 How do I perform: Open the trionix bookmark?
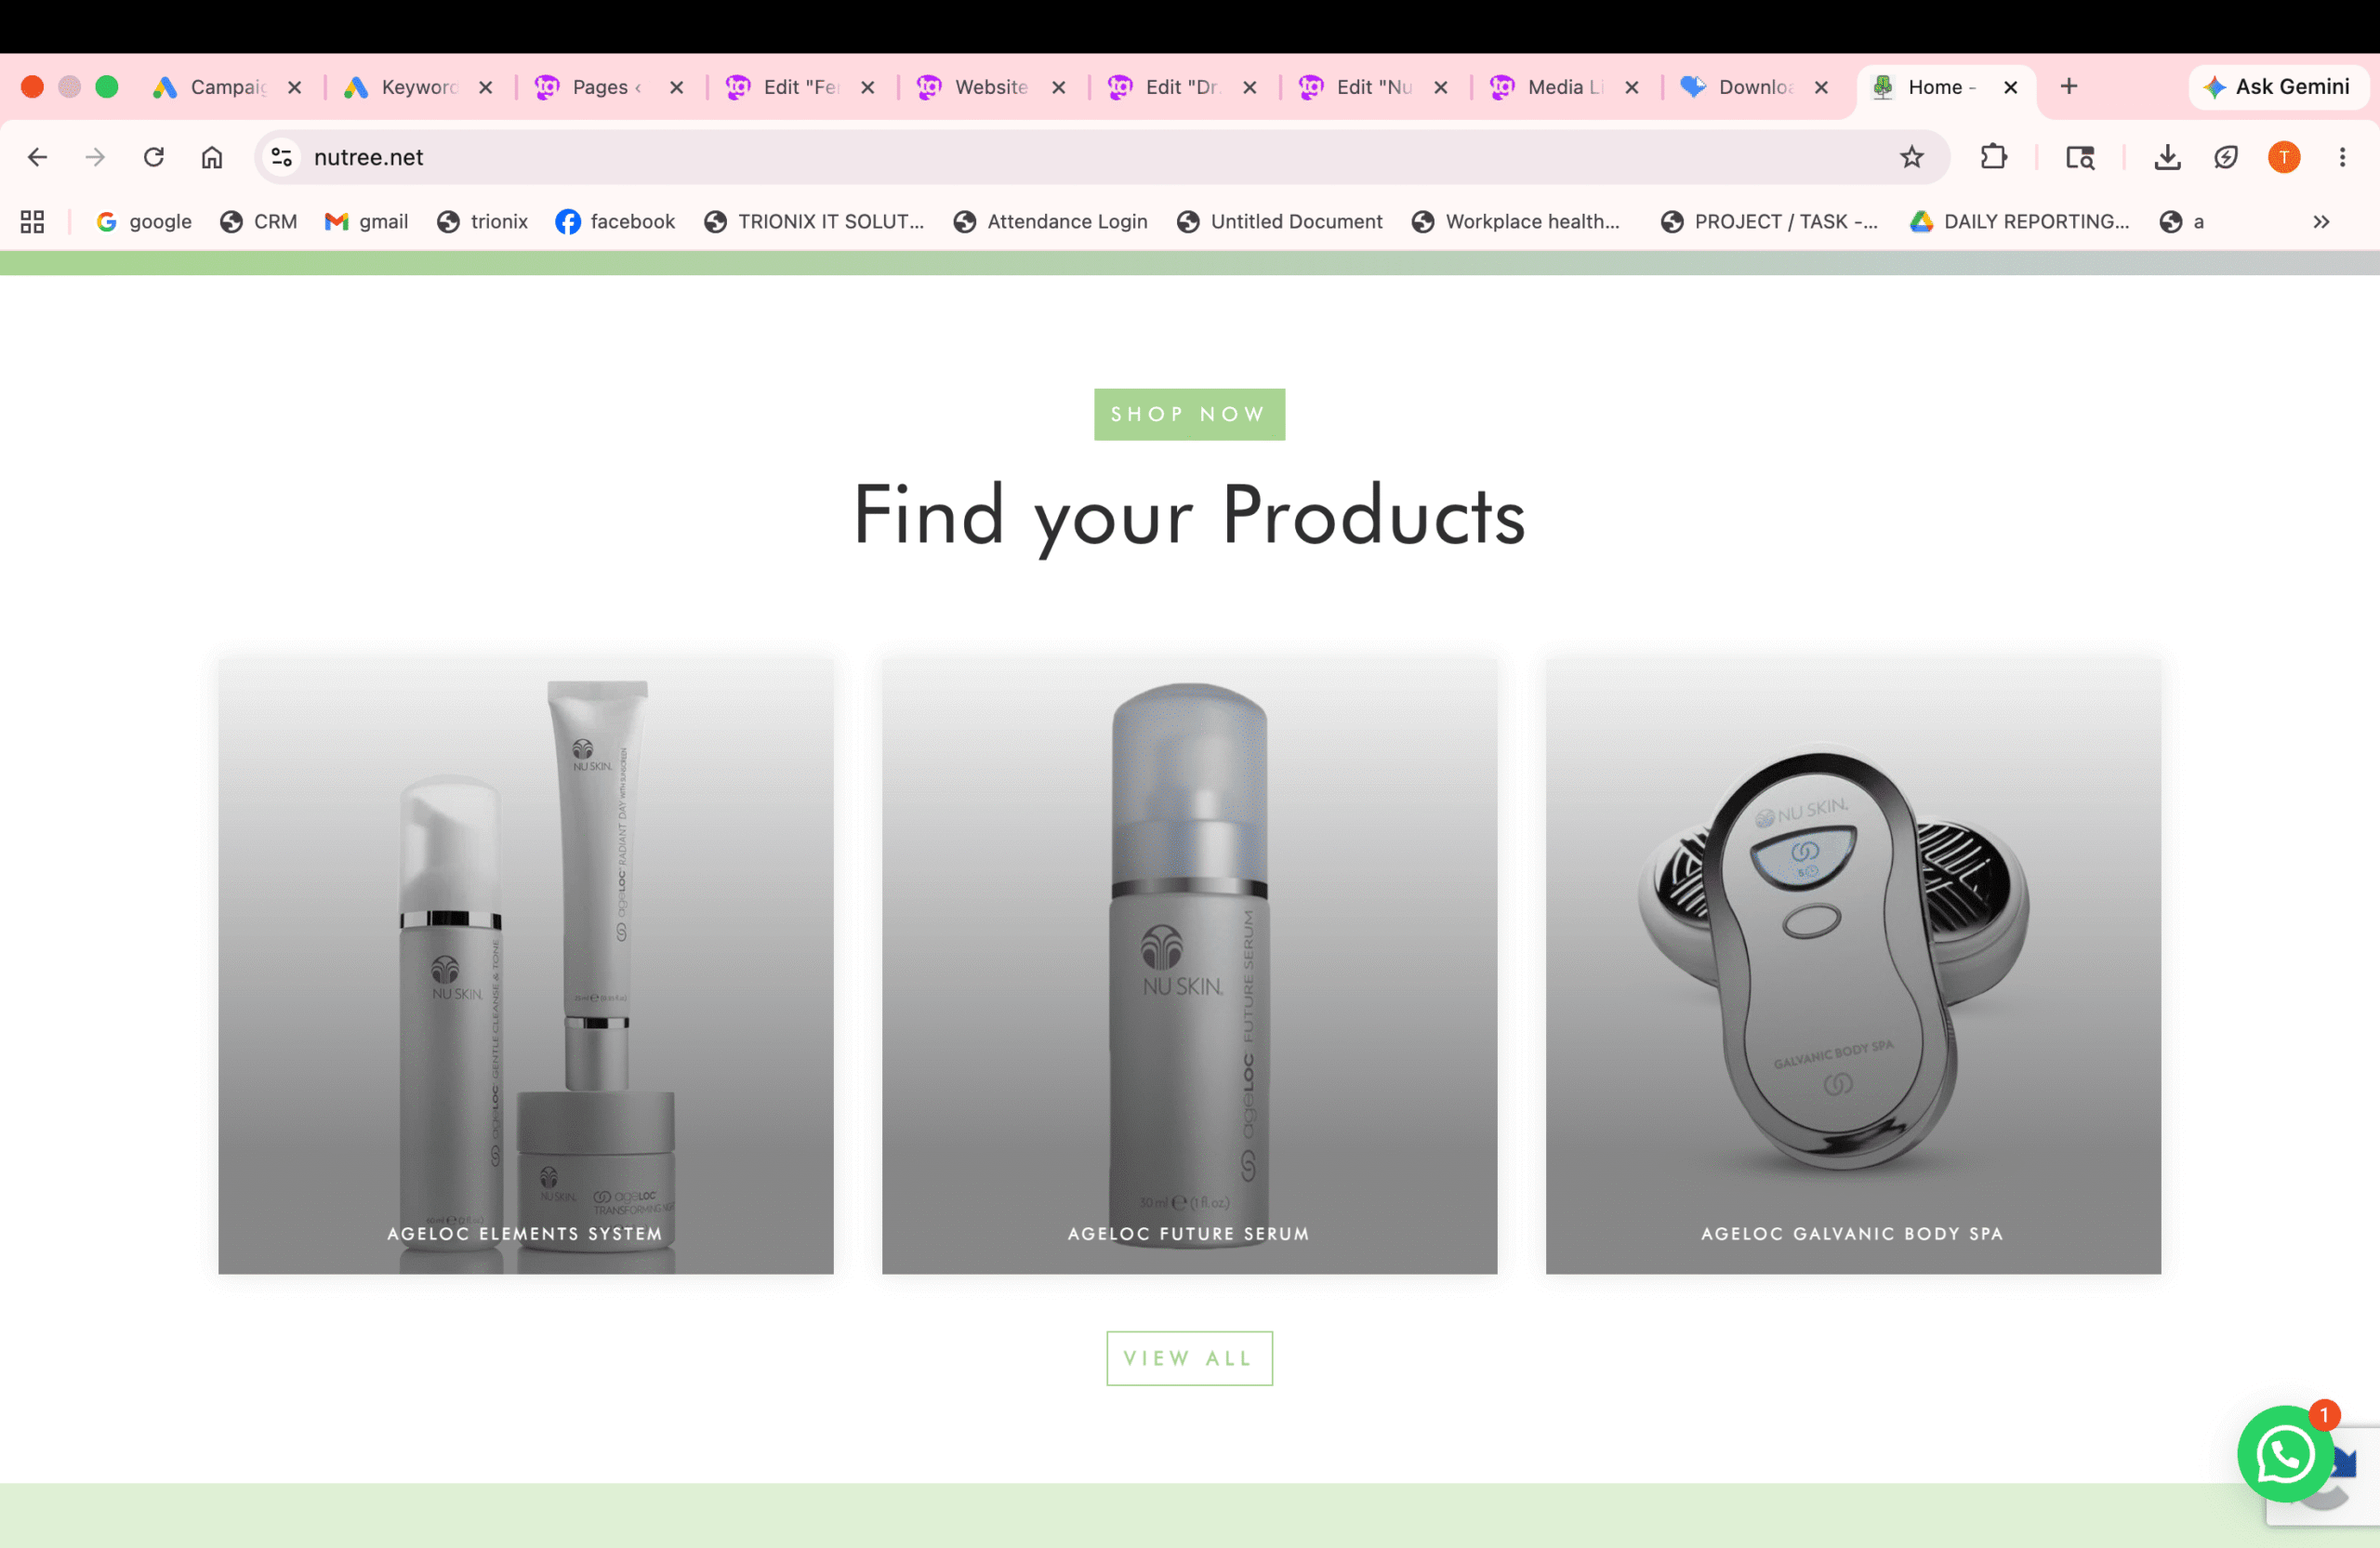483,222
